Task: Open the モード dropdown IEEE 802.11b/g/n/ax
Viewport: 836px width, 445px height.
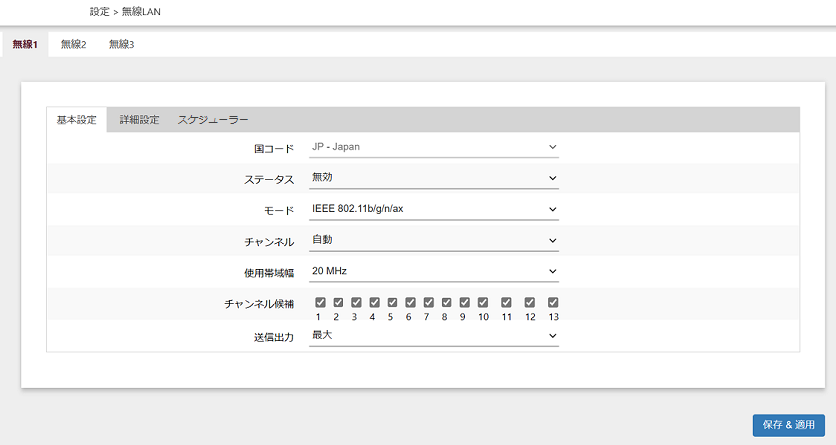Action: pos(433,209)
